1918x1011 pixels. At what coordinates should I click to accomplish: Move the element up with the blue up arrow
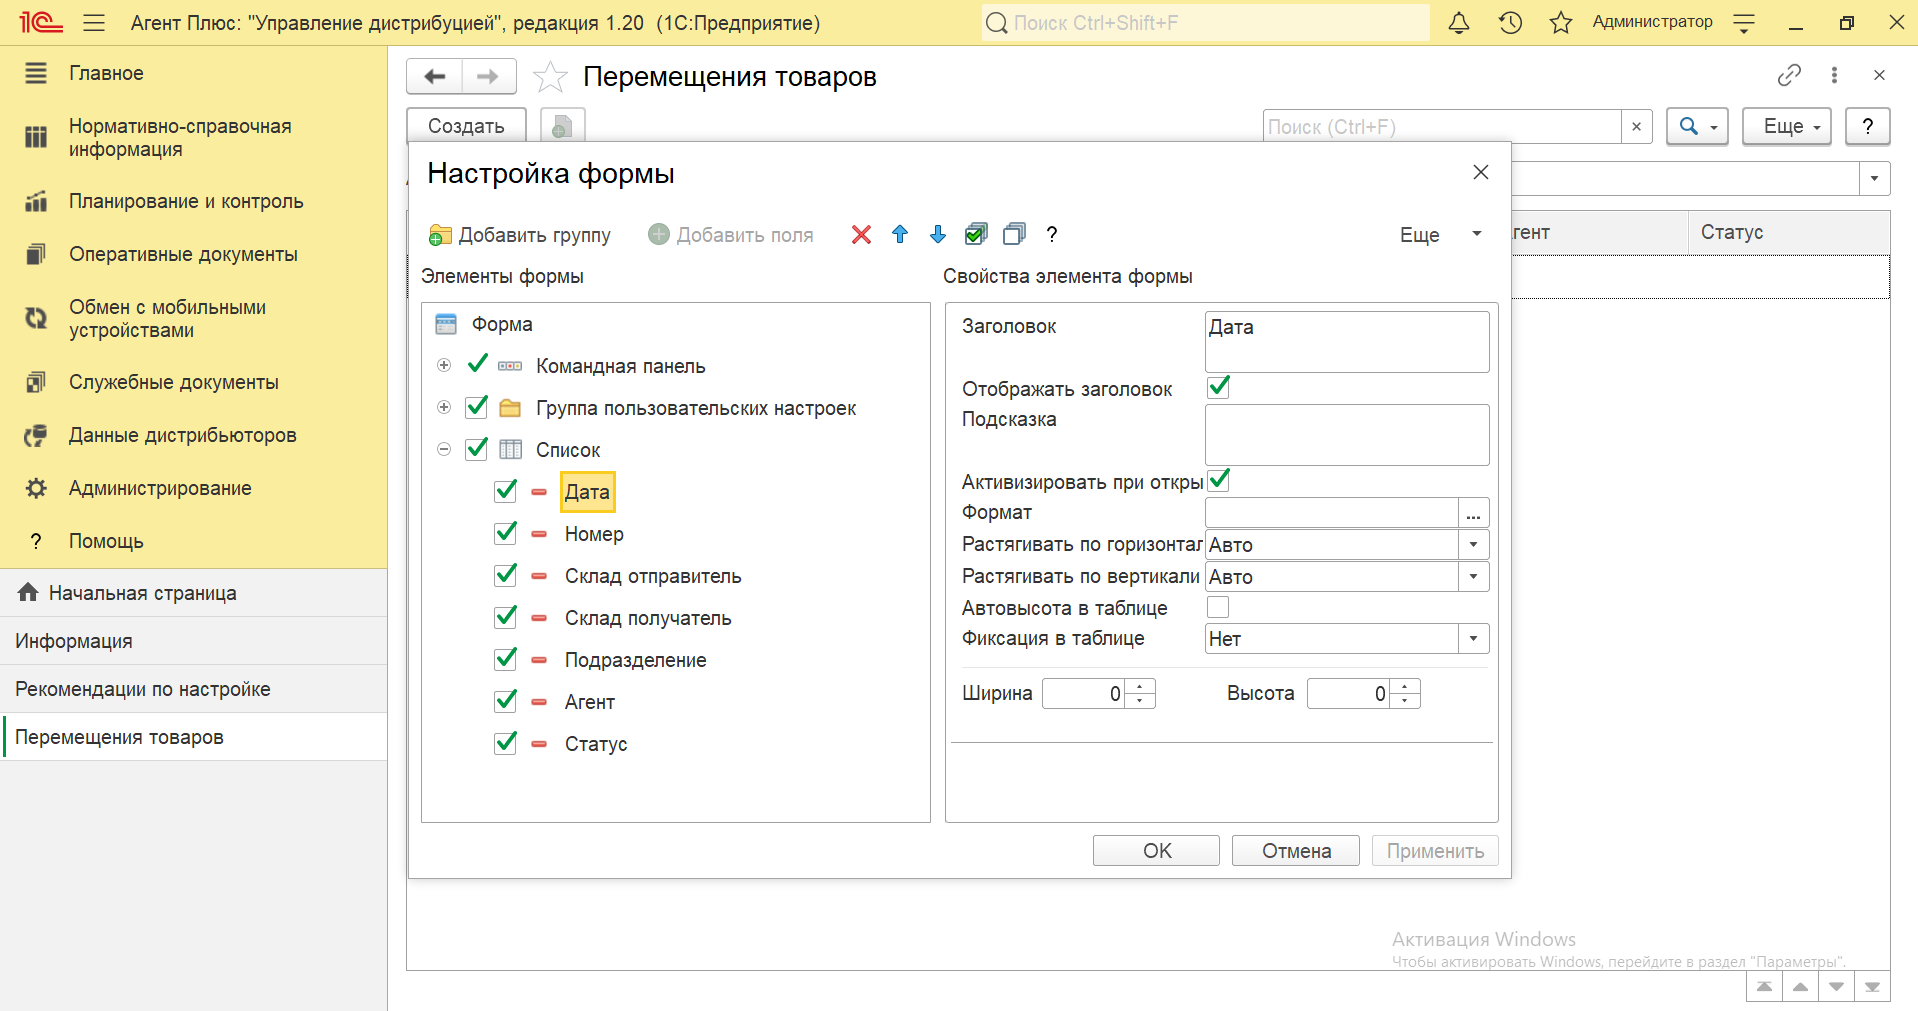(900, 234)
